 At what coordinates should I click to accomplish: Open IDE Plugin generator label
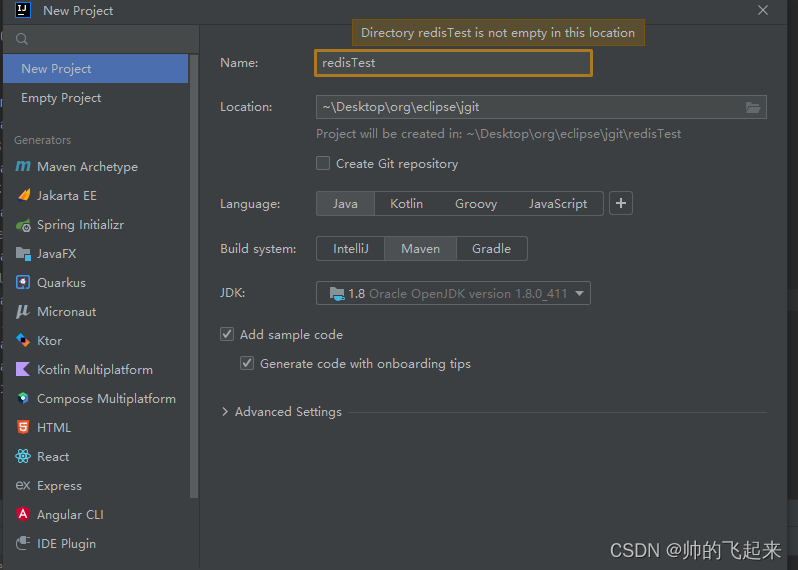pyautogui.click(x=66, y=544)
